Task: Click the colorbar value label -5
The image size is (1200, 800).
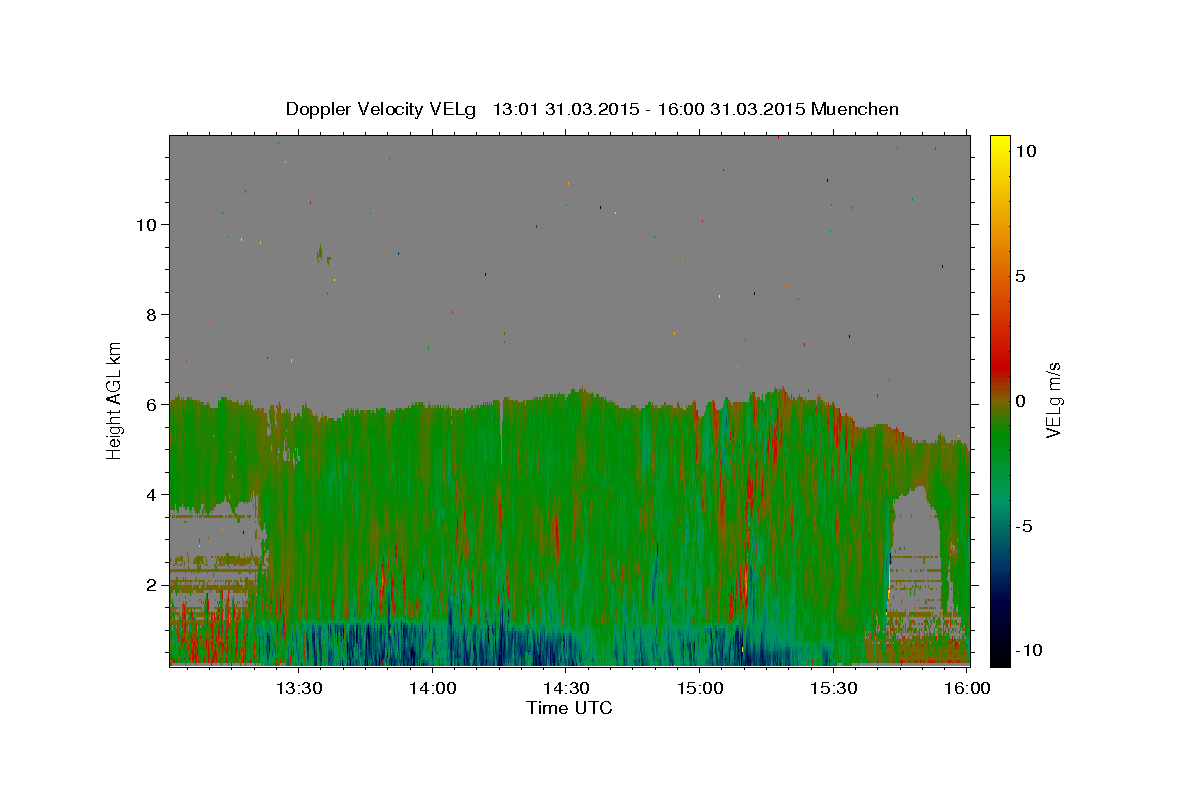Action: coord(1023,526)
